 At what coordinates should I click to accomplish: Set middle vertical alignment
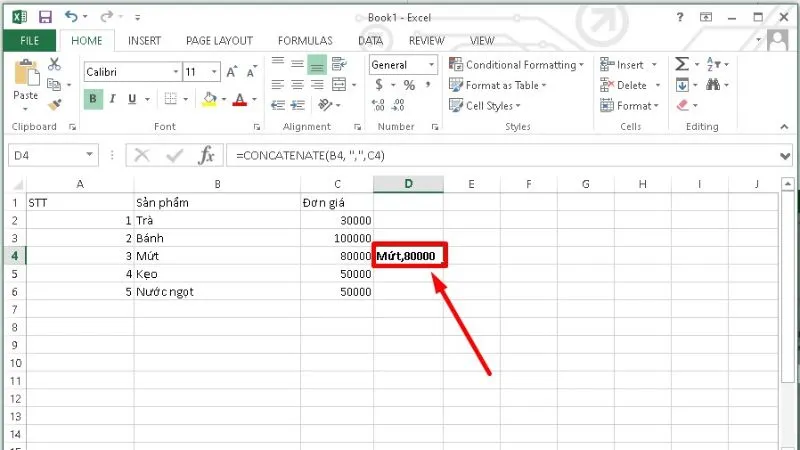click(297, 64)
